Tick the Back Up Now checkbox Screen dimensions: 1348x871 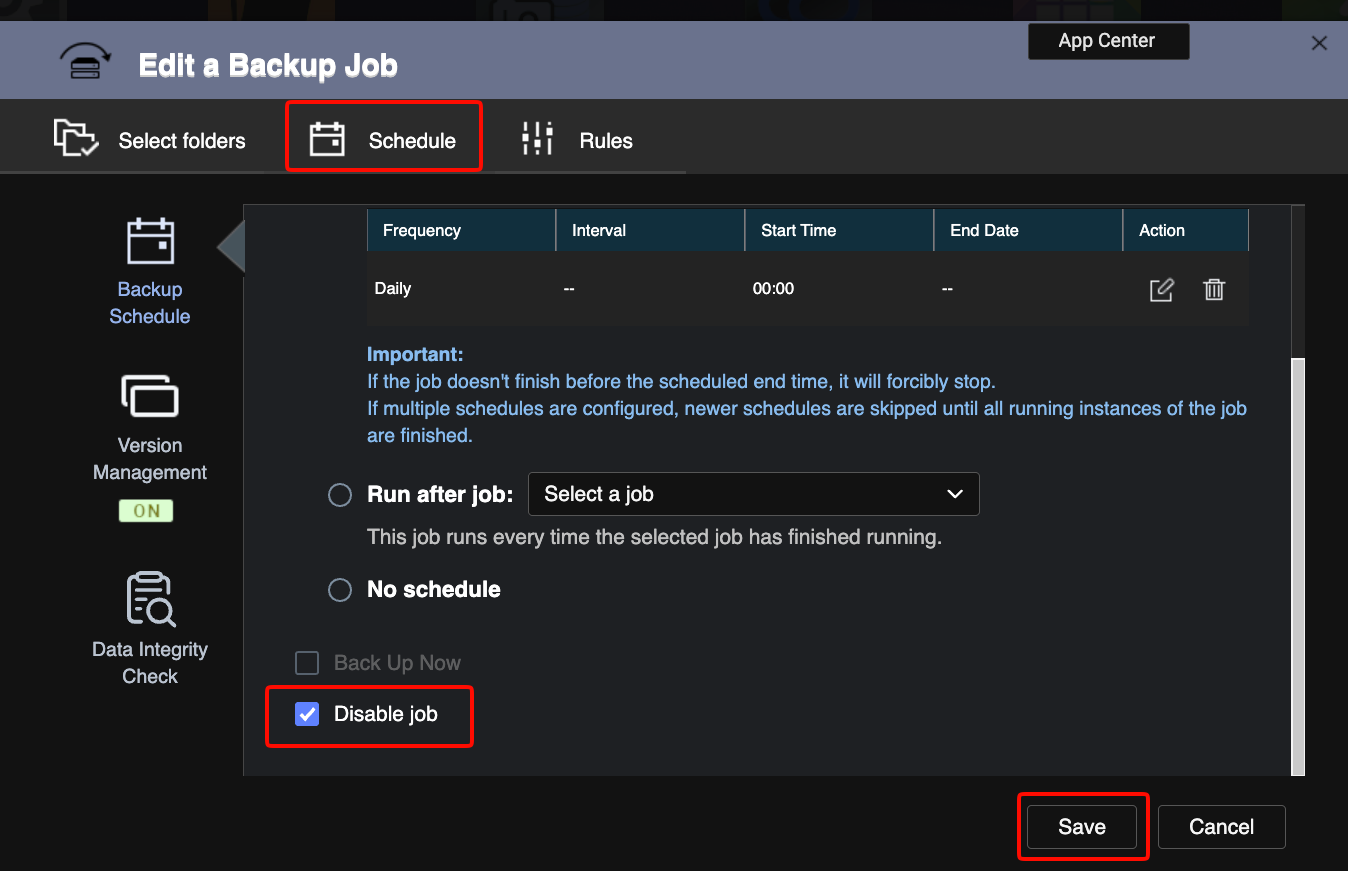(x=307, y=663)
